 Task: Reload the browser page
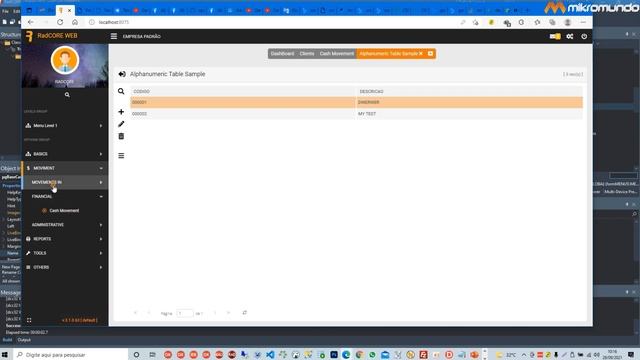60,22
